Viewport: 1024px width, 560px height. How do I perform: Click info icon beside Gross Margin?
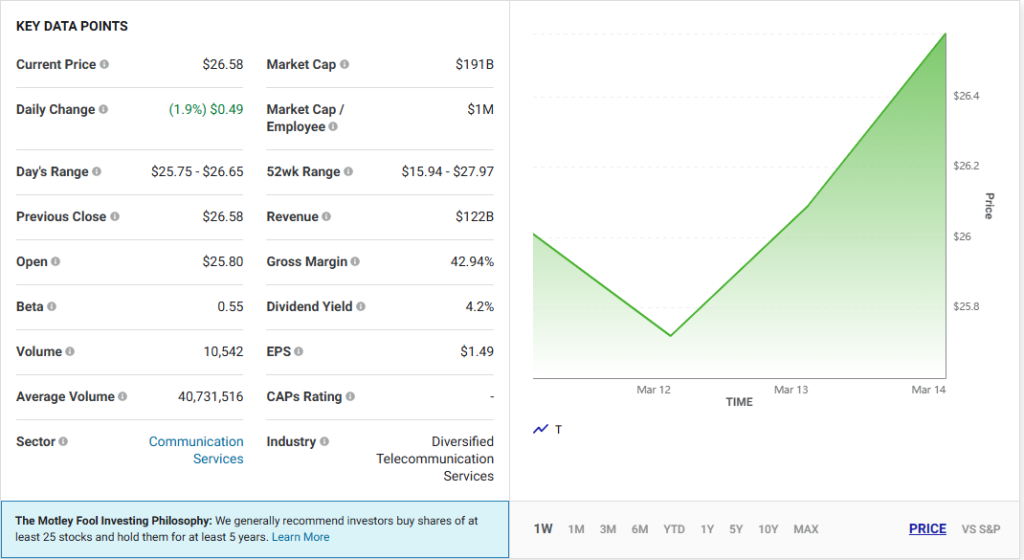tap(355, 261)
